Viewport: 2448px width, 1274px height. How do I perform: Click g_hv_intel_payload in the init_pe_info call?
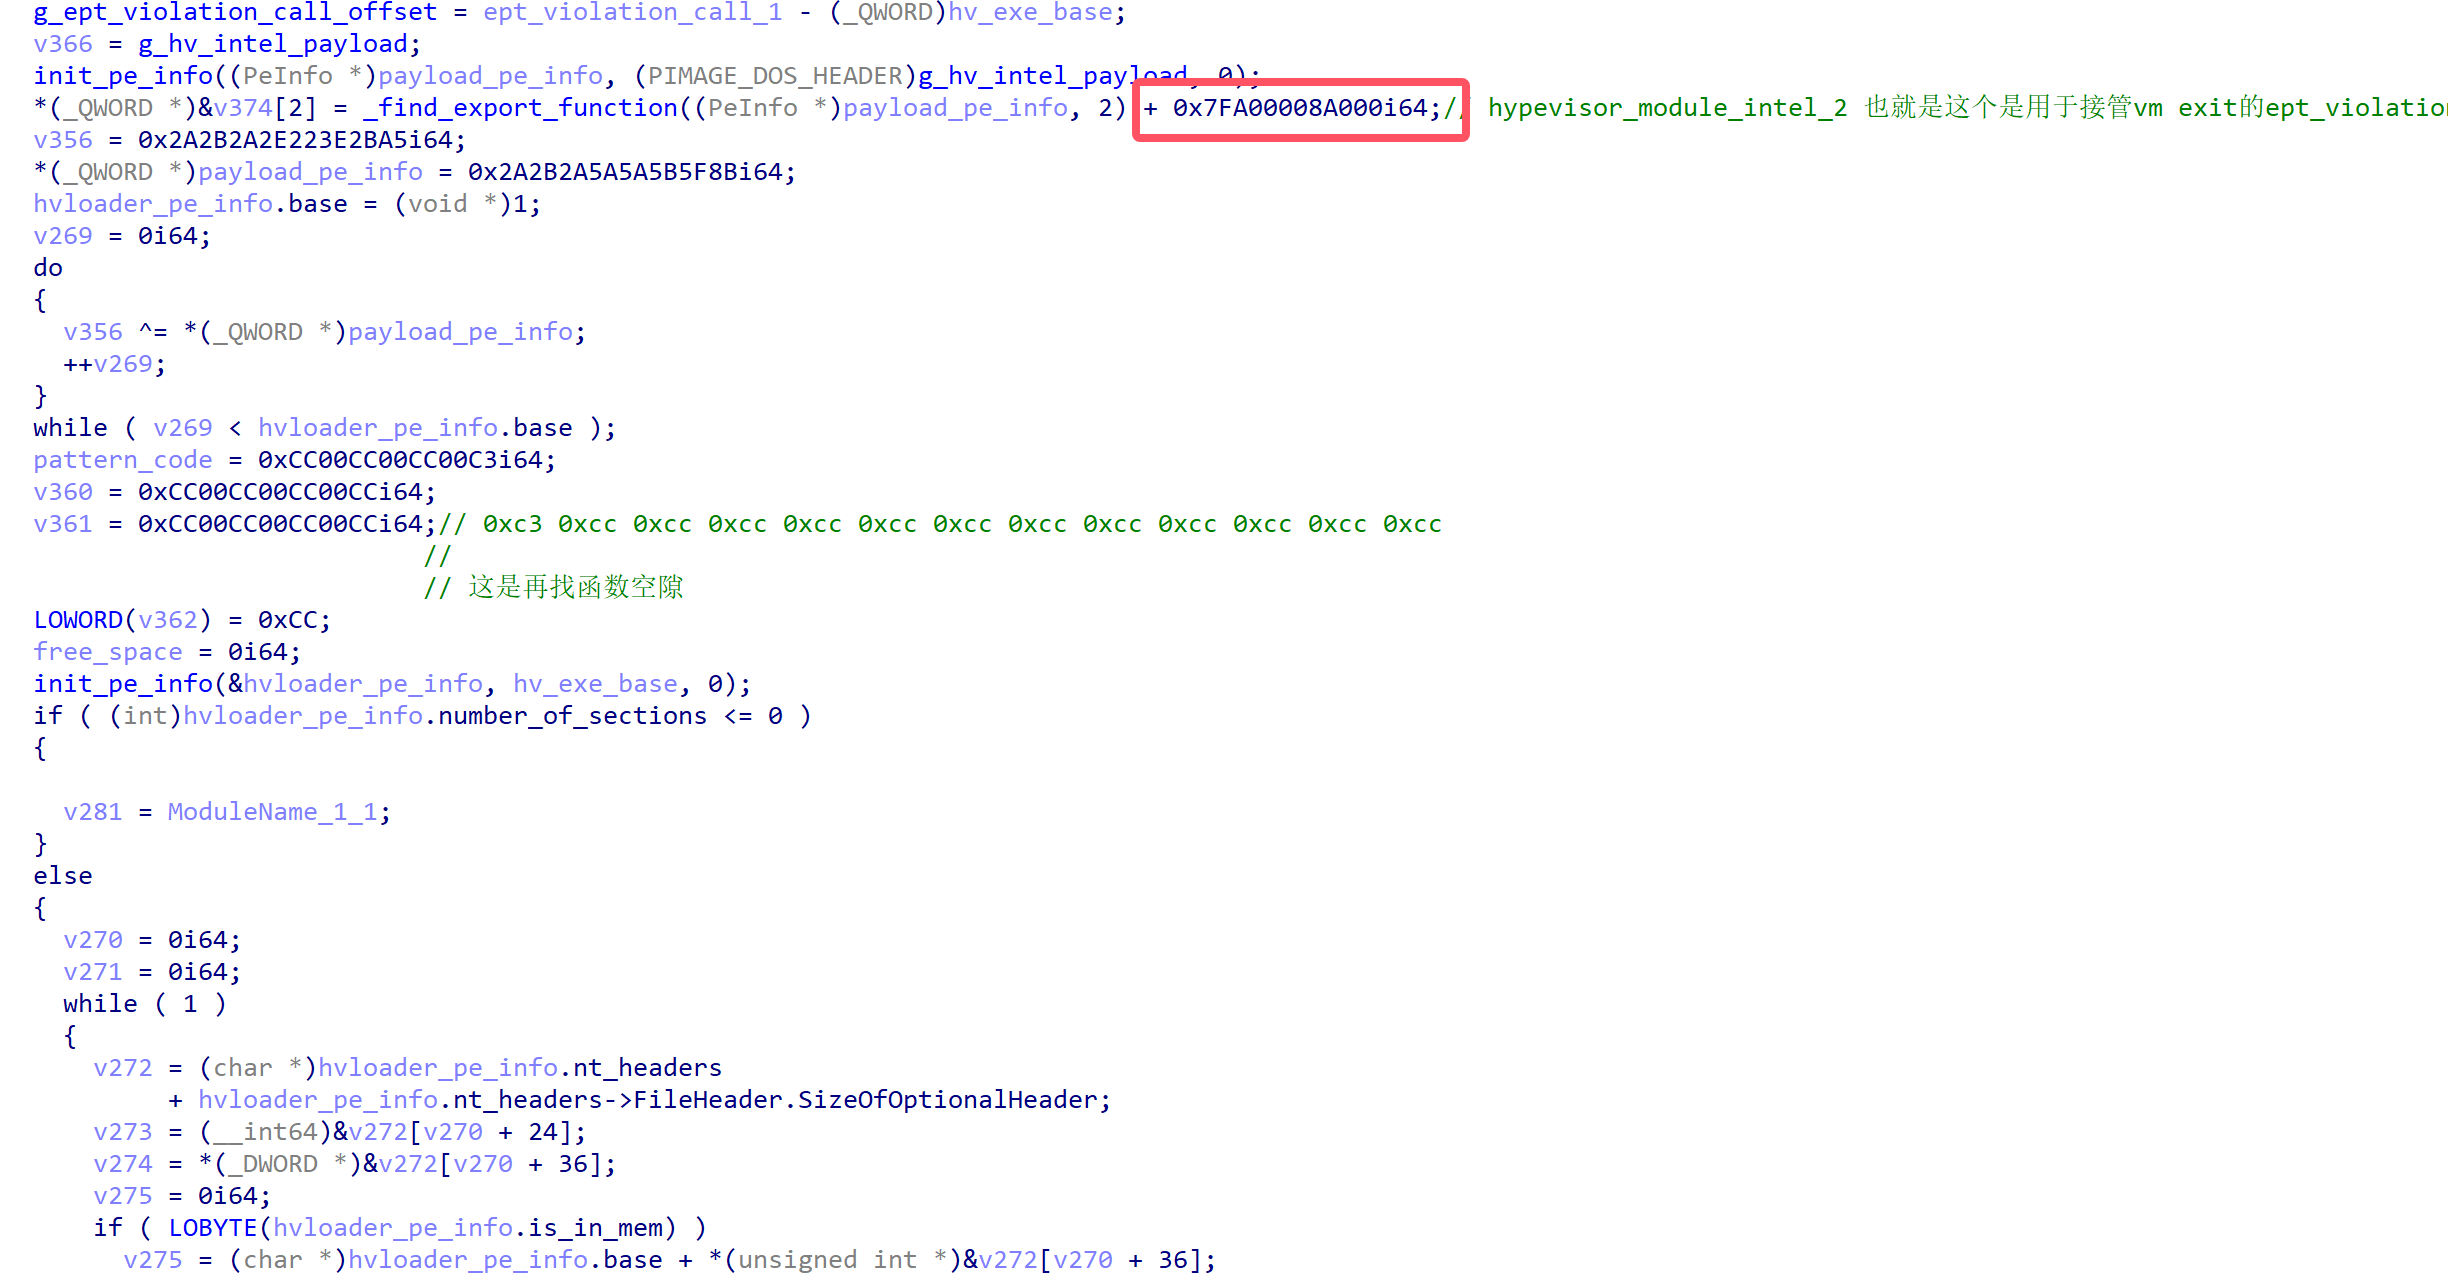point(1053,76)
